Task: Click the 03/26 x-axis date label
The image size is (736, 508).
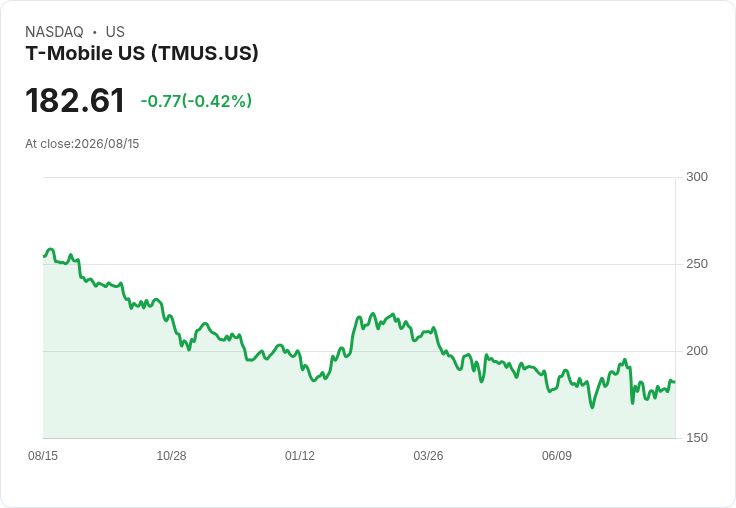Action: [428, 455]
